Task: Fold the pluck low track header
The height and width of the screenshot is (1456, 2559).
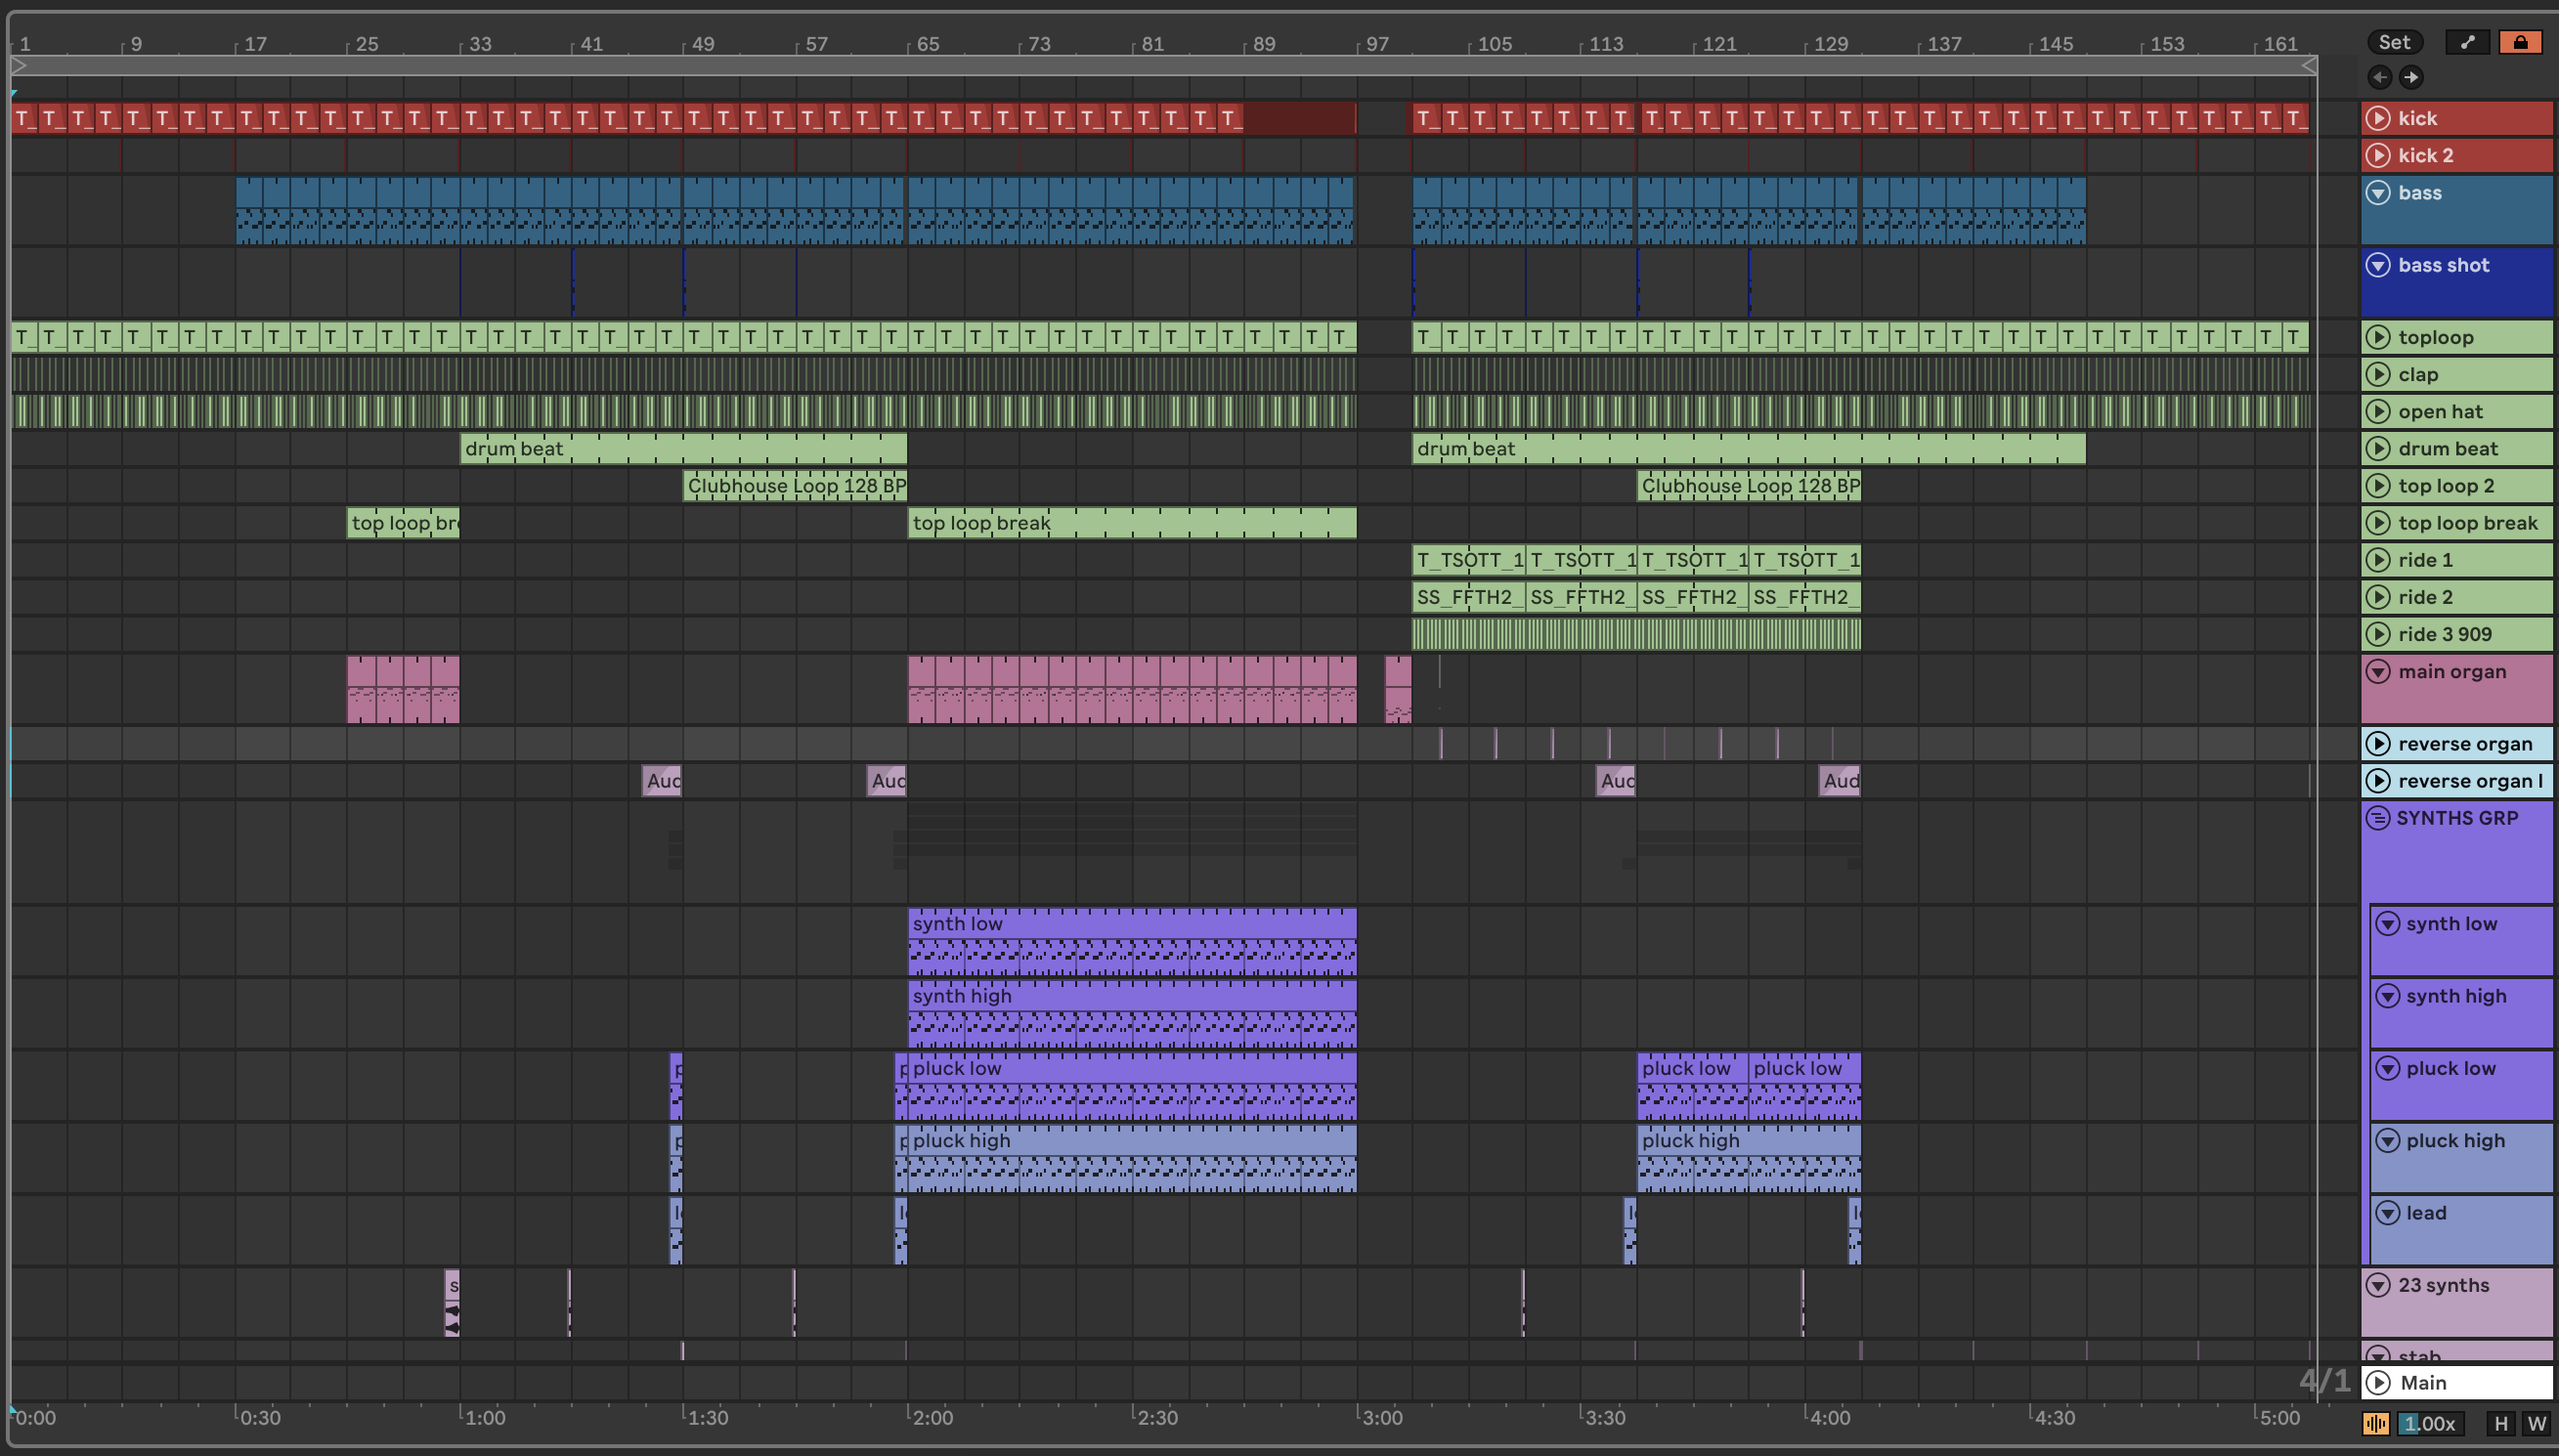Action: click(x=2387, y=1068)
